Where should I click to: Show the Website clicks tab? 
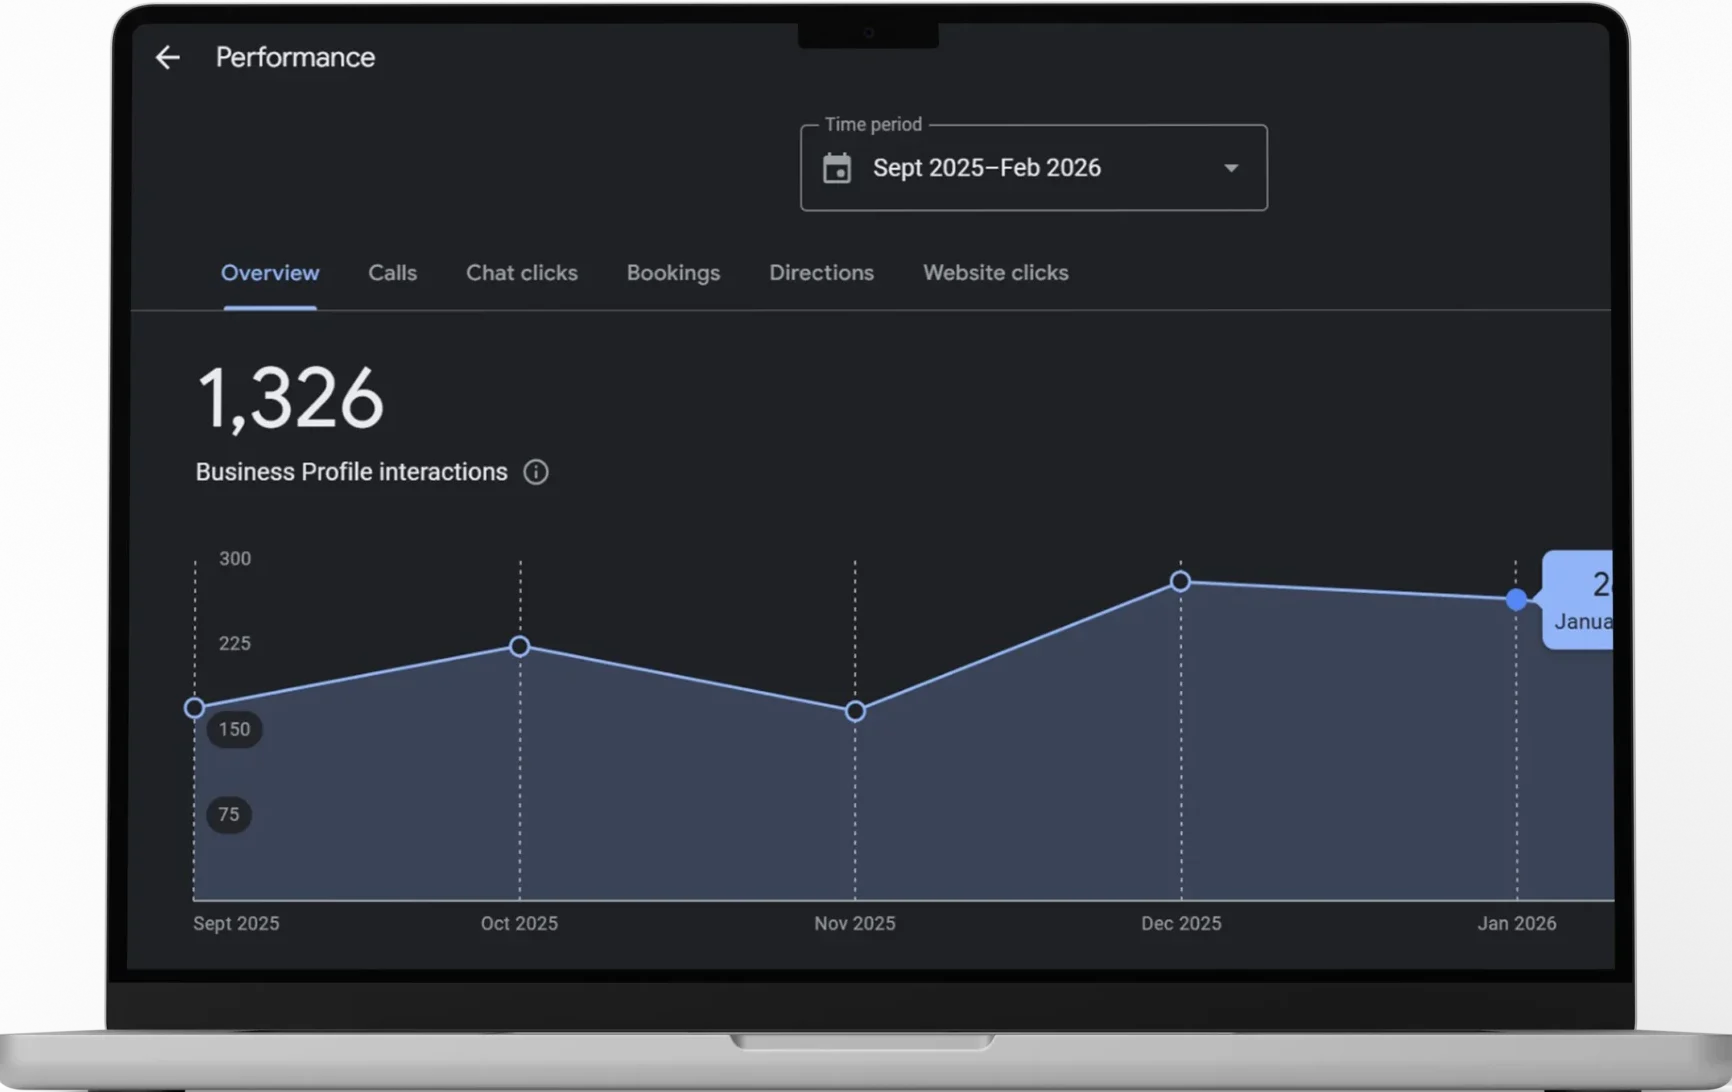click(x=995, y=273)
